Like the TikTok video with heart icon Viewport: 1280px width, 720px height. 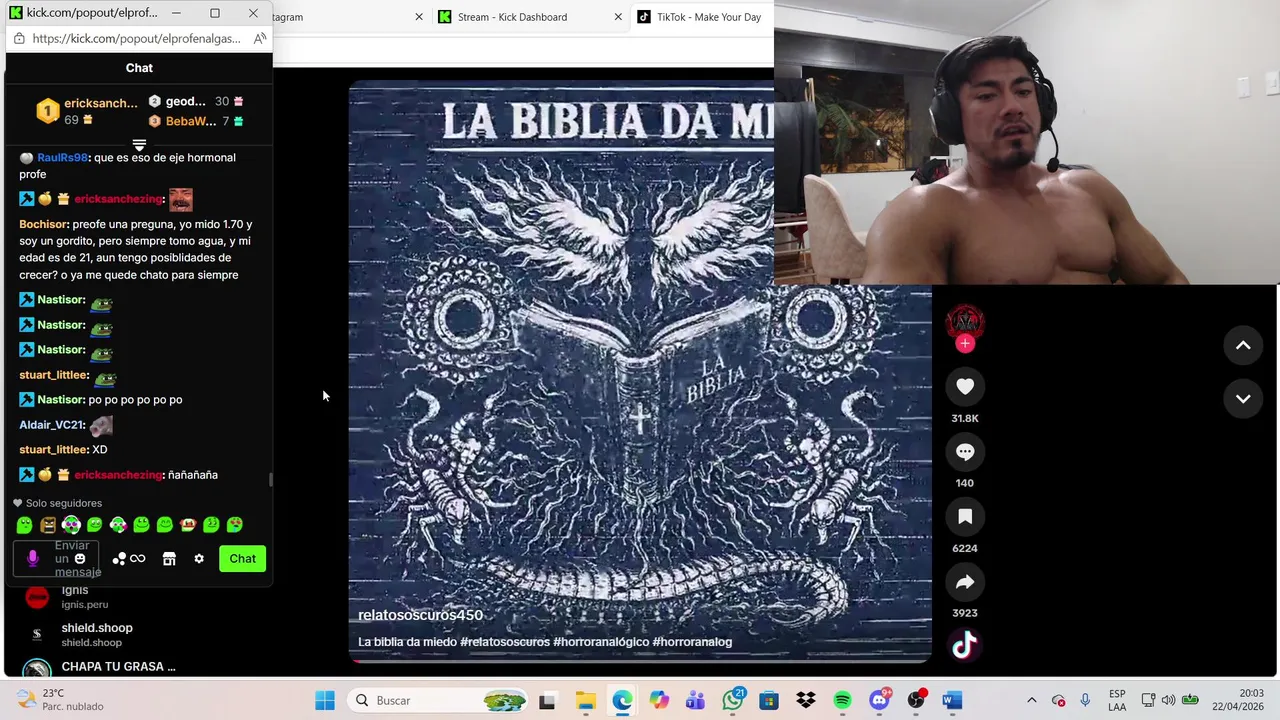965,387
